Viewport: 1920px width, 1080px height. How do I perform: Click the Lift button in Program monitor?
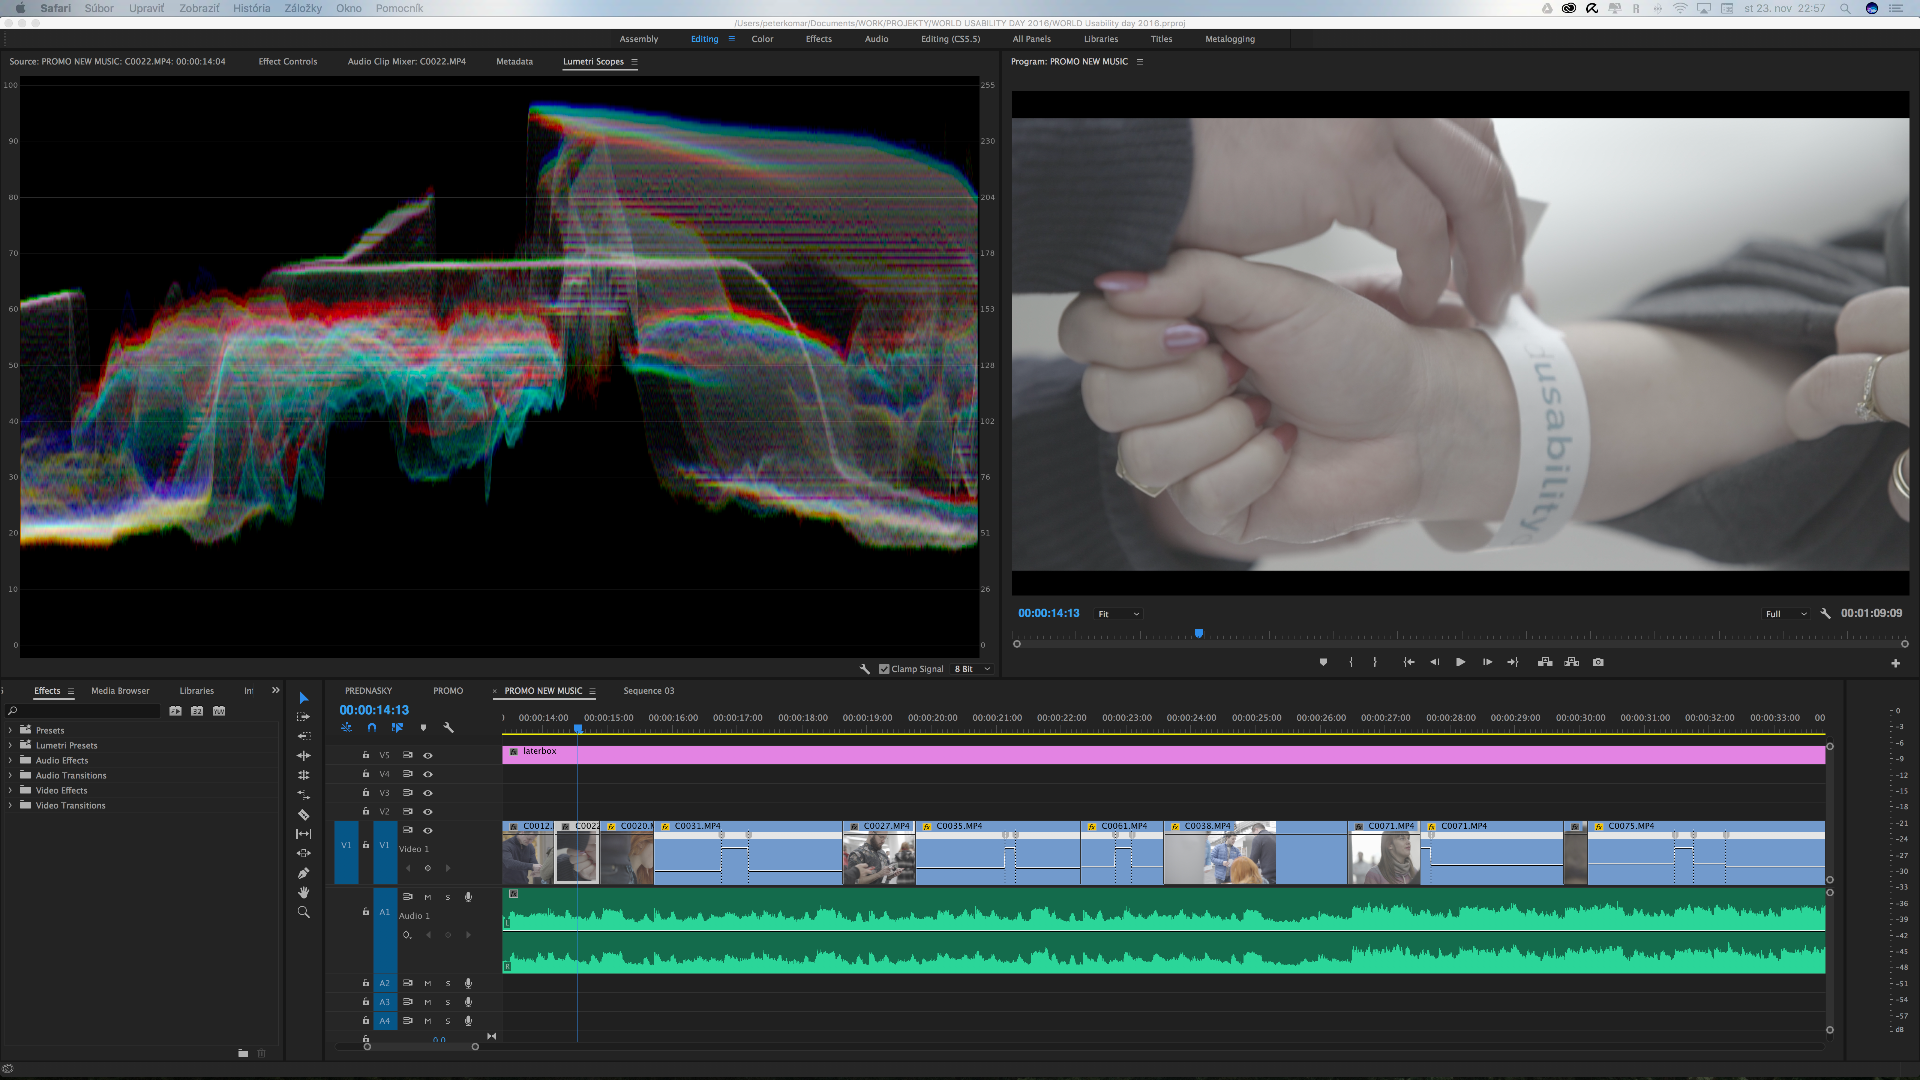[x=1545, y=662]
